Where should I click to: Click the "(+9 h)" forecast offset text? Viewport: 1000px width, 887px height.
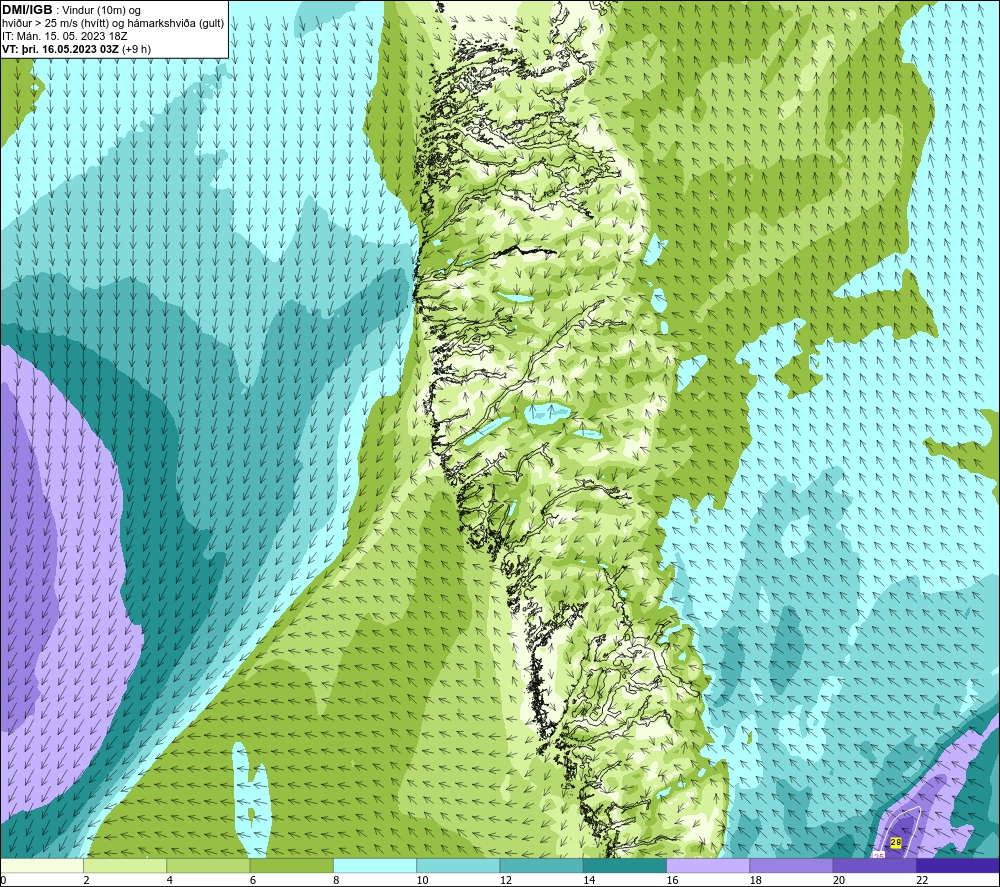136,49
